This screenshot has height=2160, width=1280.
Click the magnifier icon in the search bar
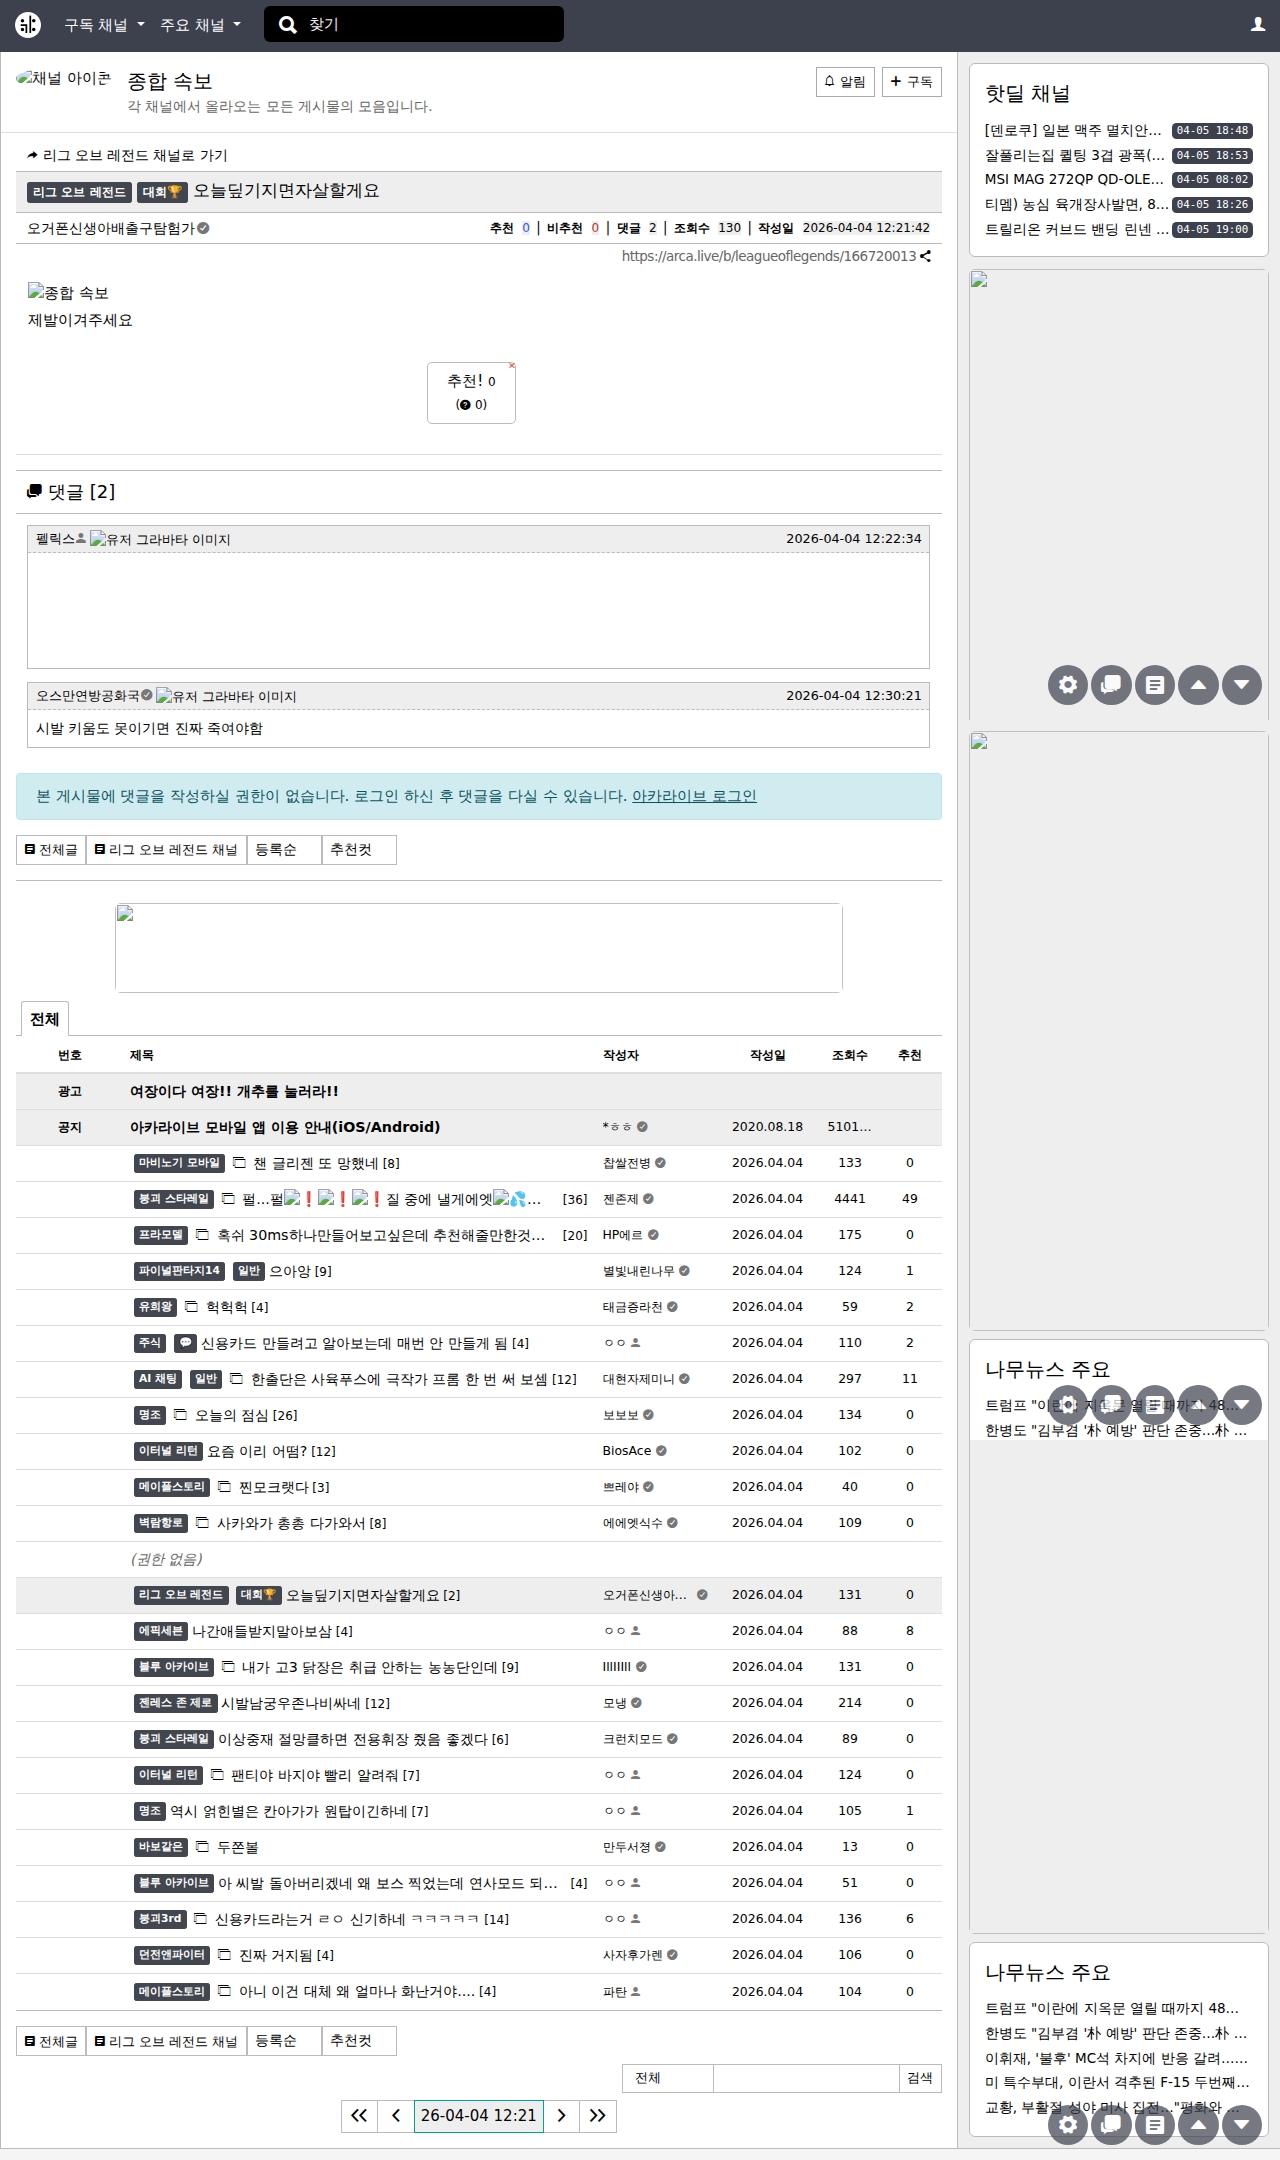pos(288,25)
